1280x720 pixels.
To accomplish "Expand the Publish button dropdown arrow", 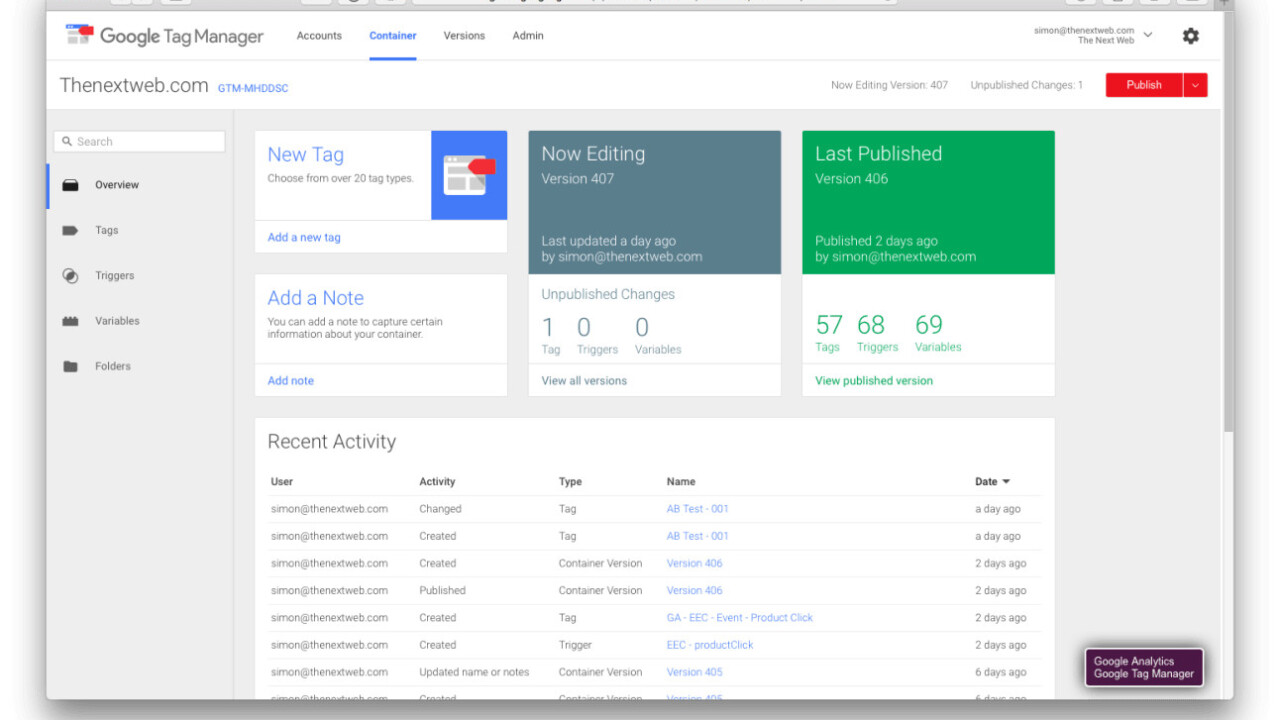I will (x=1195, y=85).
